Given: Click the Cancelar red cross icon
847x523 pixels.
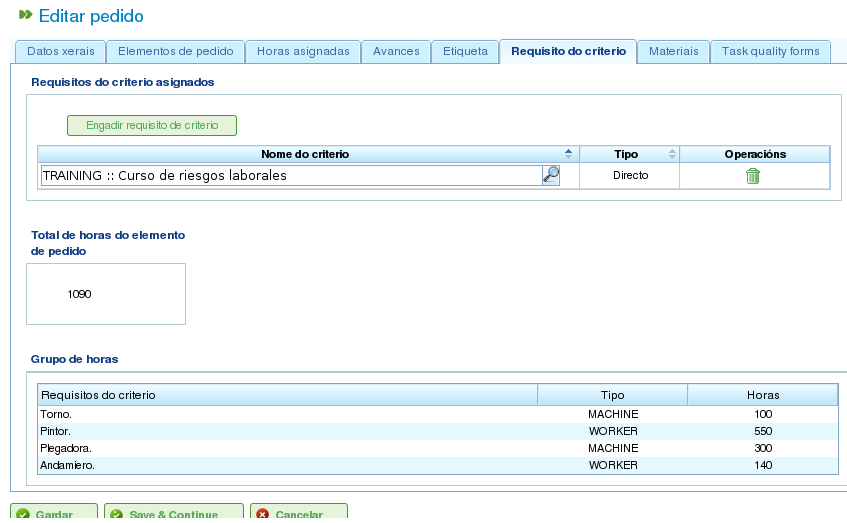Looking at the screenshot, I should (263, 514).
